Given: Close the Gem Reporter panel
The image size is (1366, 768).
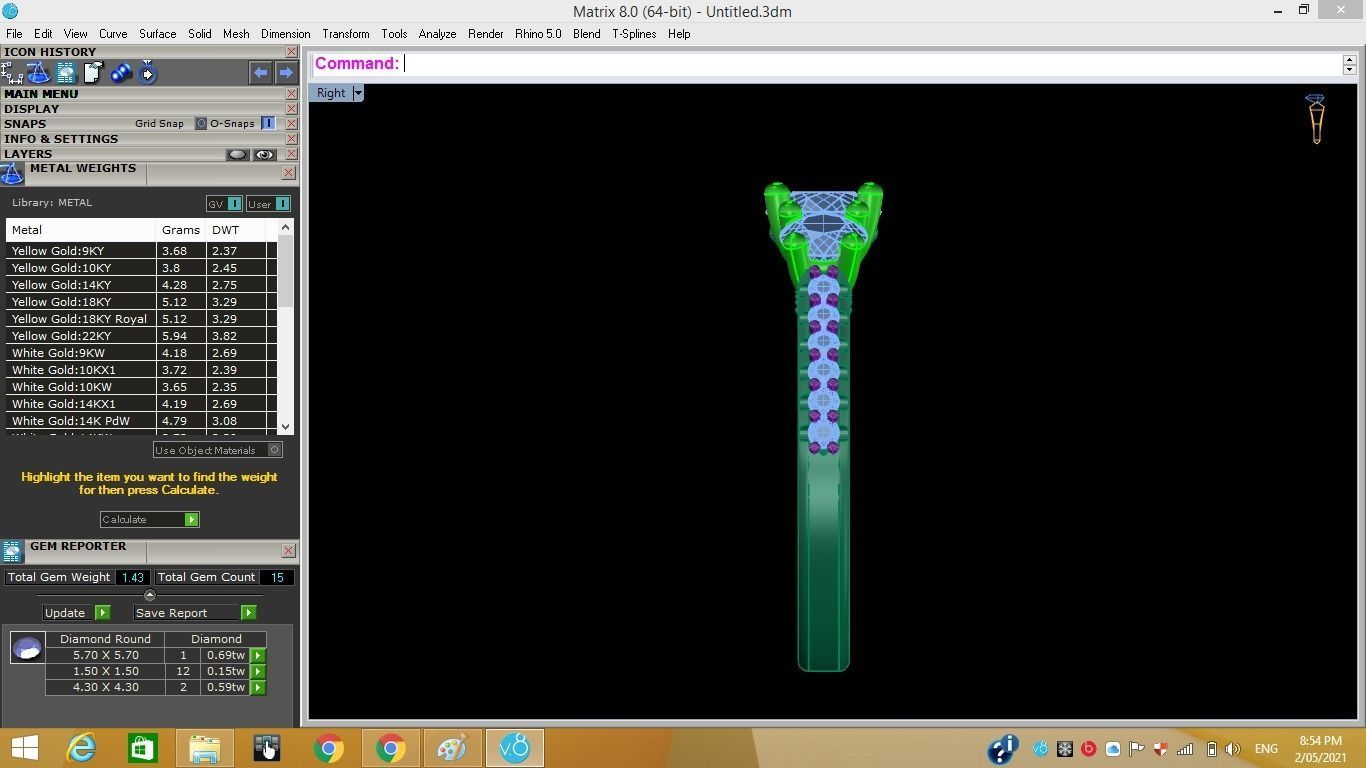Looking at the screenshot, I should (x=288, y=551).
